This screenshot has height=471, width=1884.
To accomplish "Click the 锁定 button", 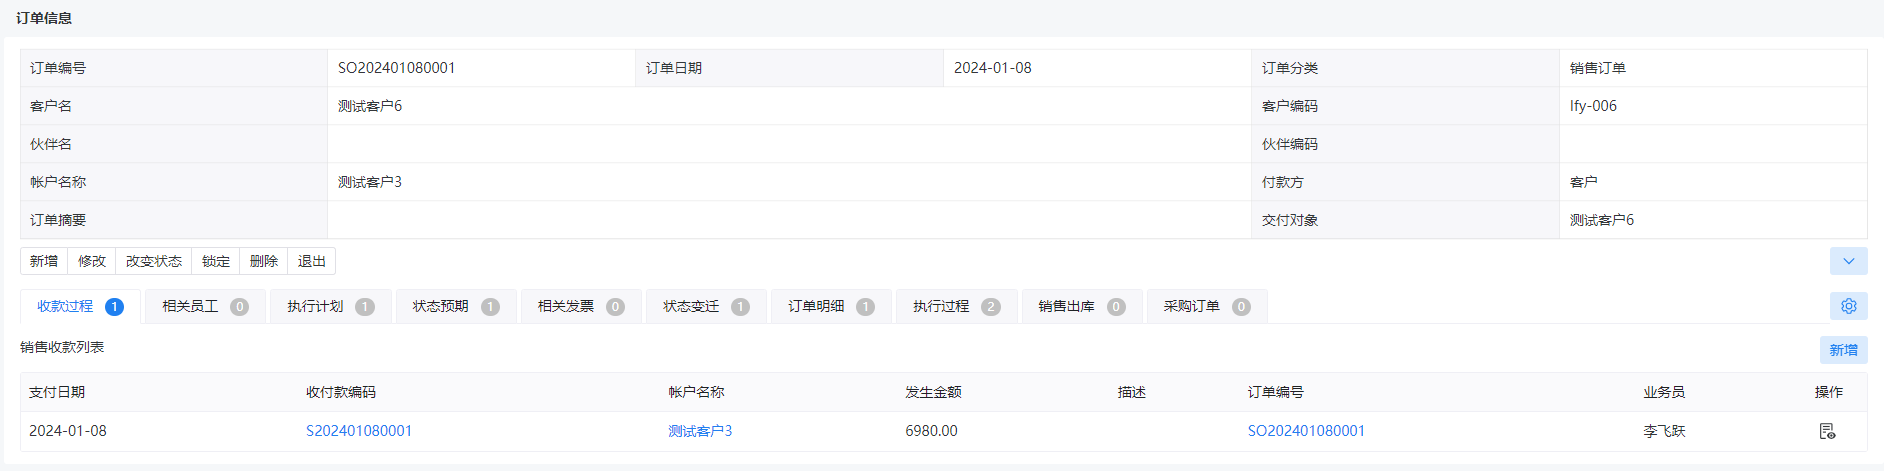I will point(216,261).
